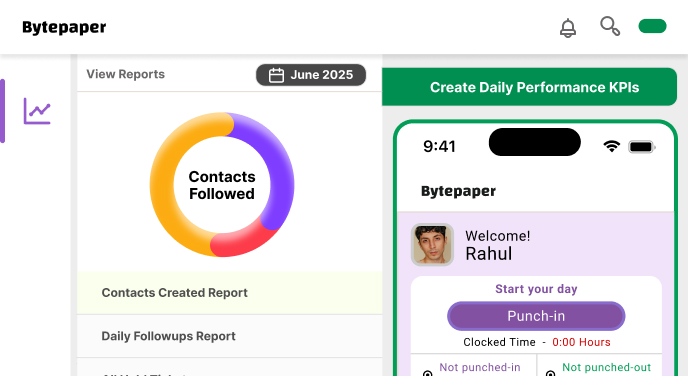Click the search magnifier icon
The height and width of the screenshot is (376, 688).
(x=610, y=26)
